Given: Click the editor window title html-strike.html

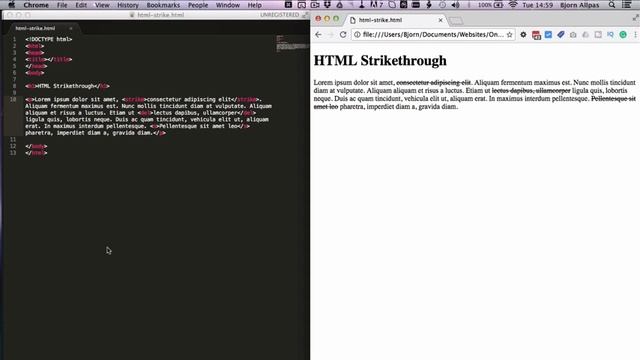Looking at the screenshot, I should pos(160,15).
